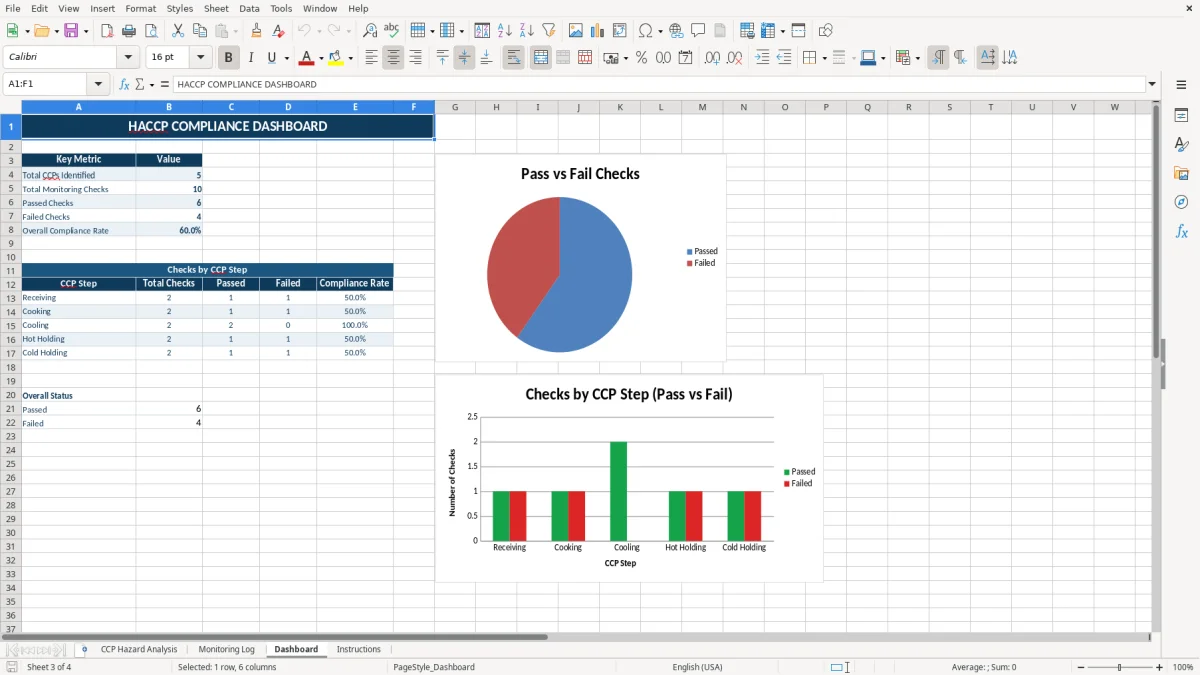Open the sidebar Gallery icon
Screen dimensions: 1200x675
(1181, 173)
